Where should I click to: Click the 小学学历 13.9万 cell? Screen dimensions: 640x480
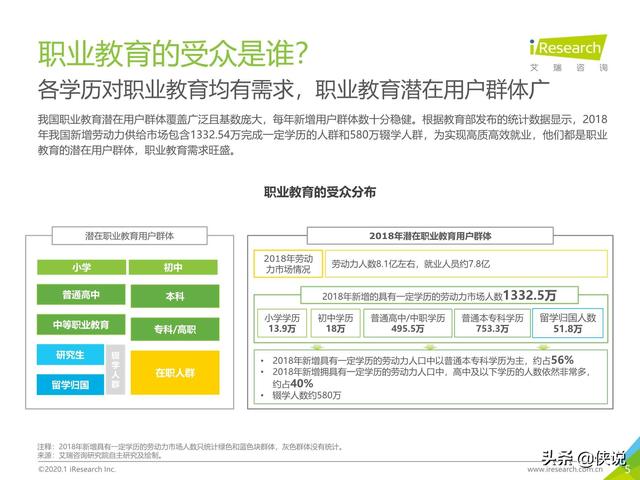[x=282, y=323]
